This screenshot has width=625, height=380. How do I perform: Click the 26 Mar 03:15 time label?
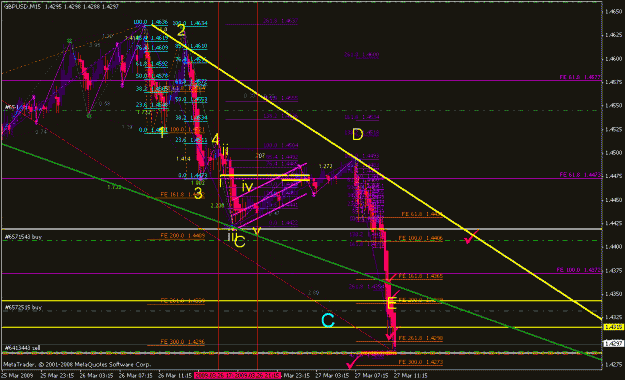tap(96, 375)
